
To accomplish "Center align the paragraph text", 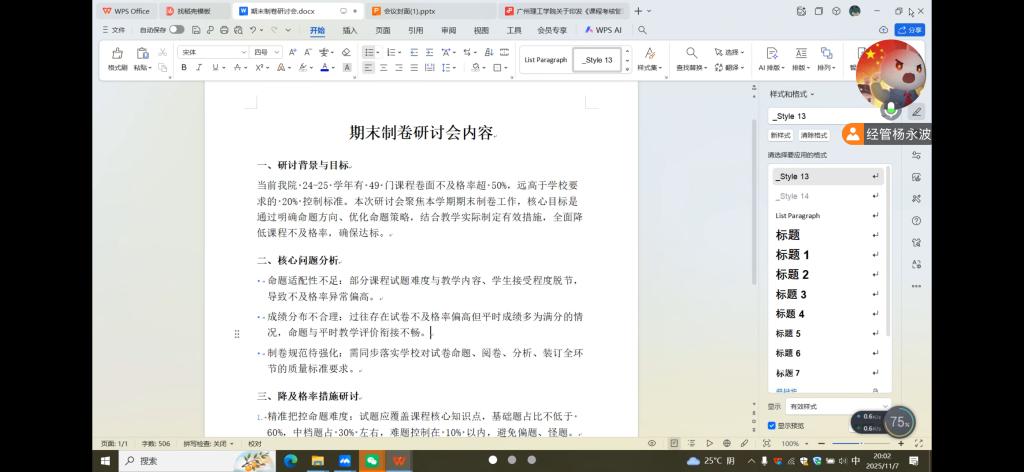I will point(384,68).
